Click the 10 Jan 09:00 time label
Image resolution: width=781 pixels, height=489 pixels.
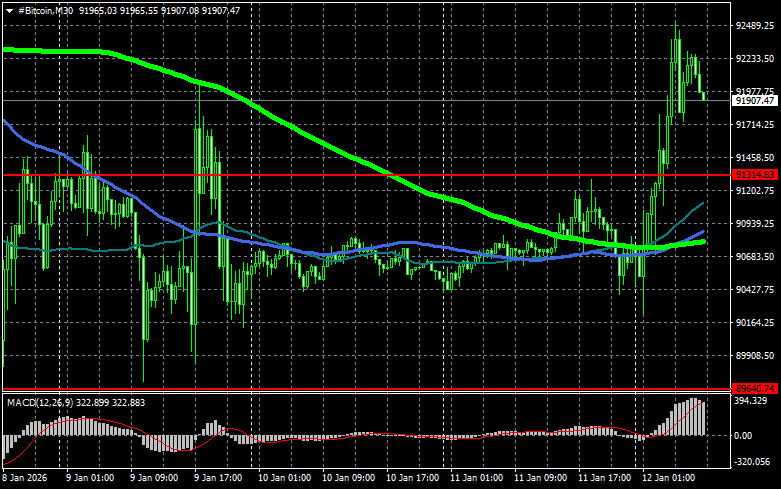[x=348, y=478]
